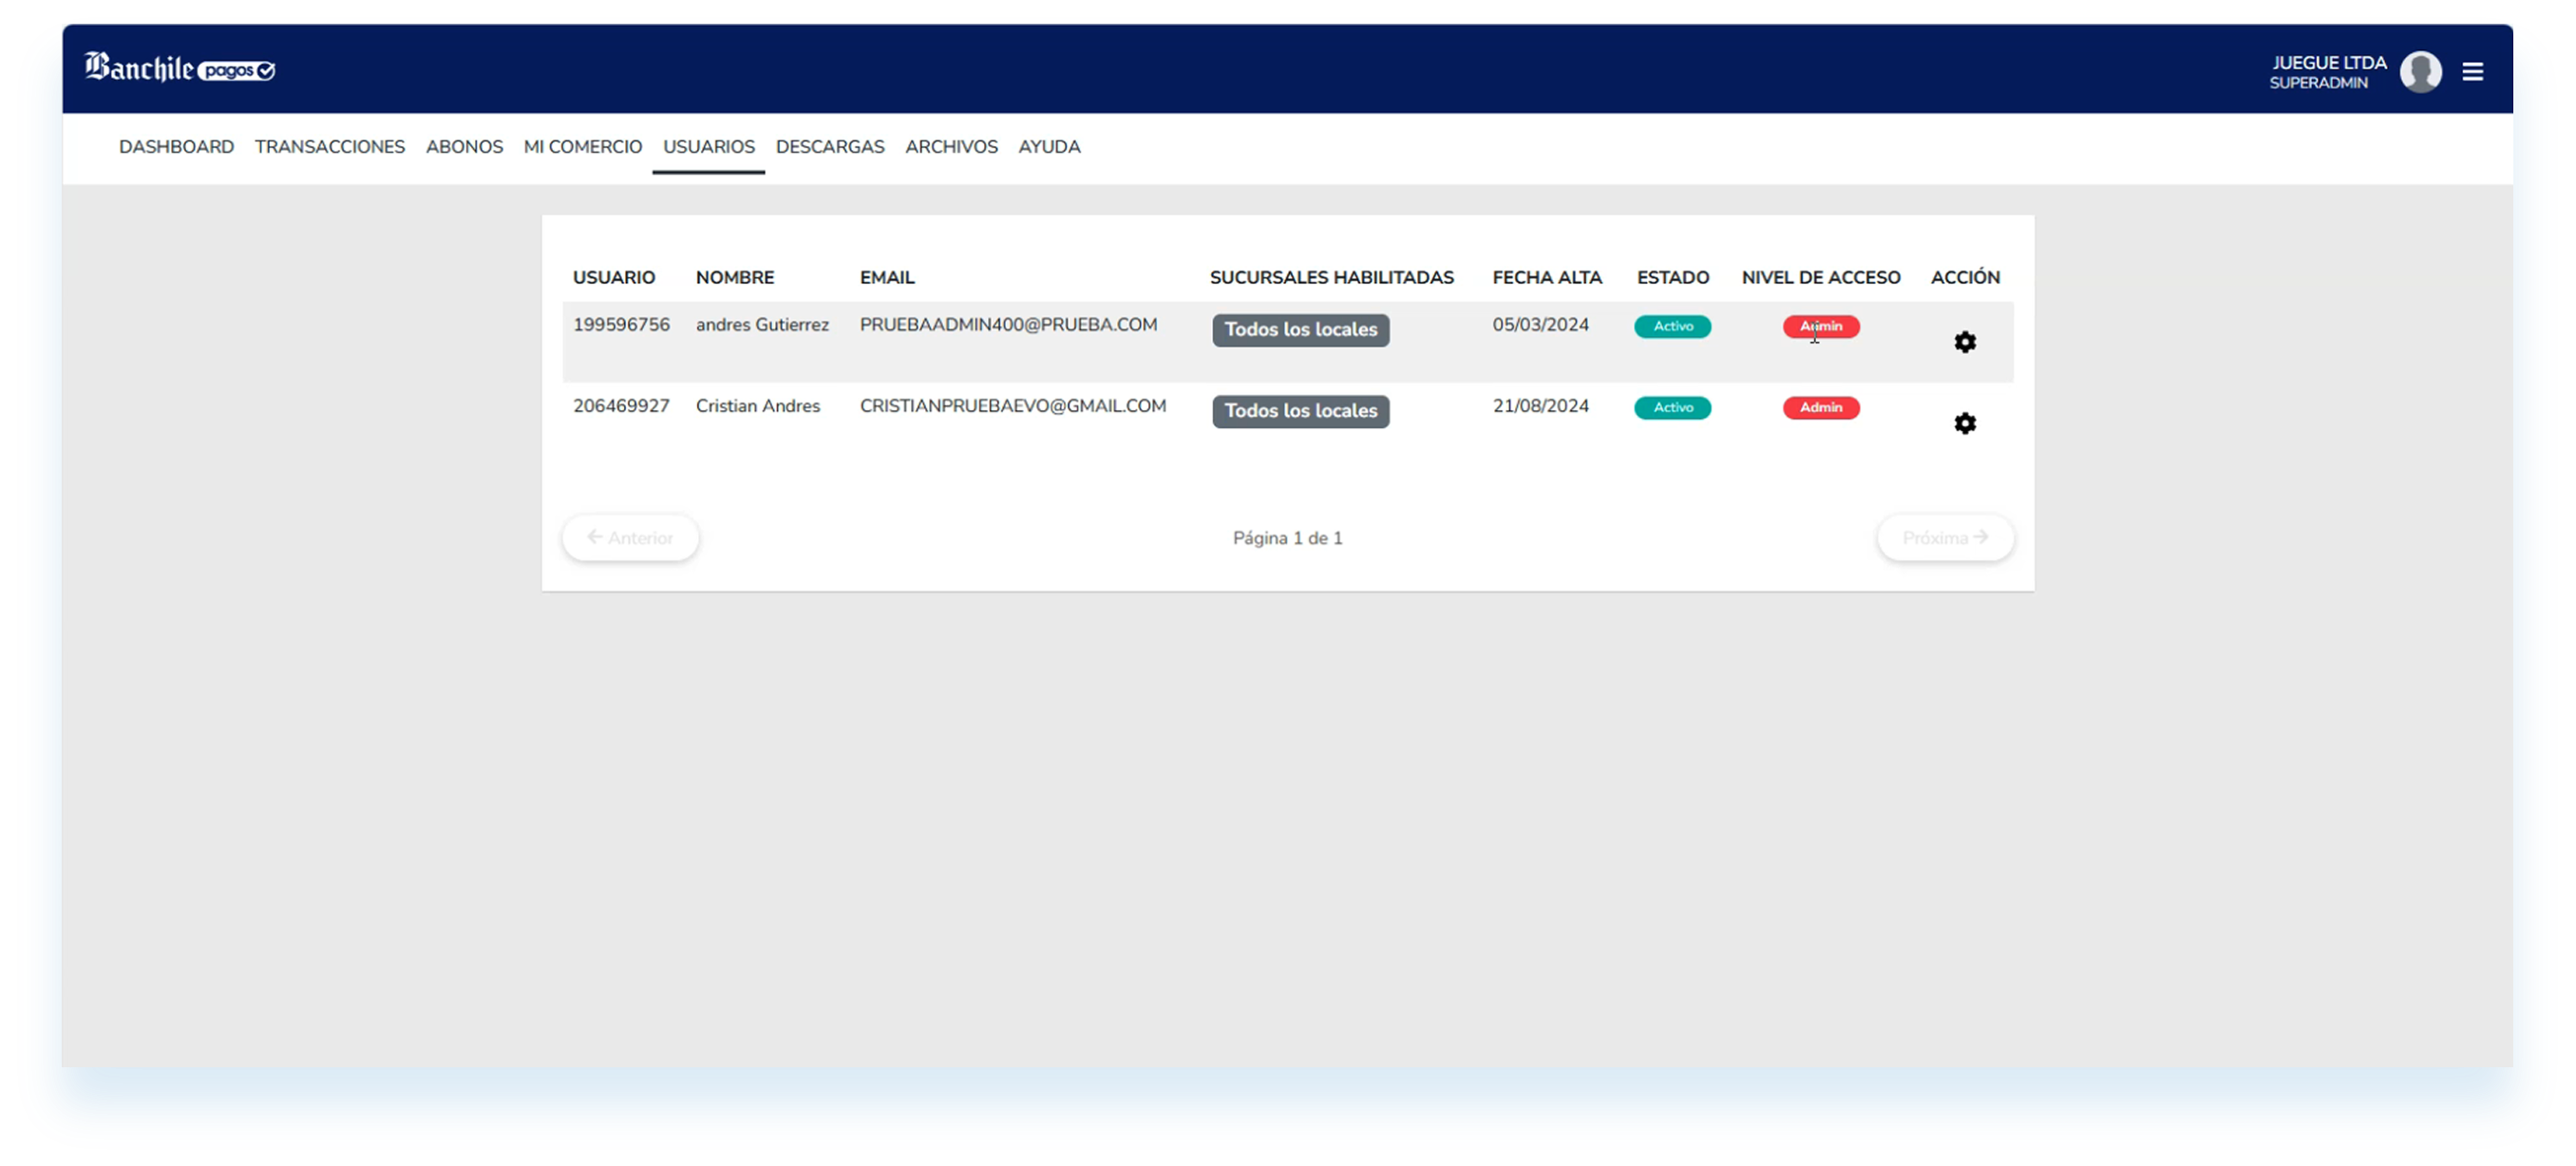Screen dimensions: 2576x1166
Task: Click Todos los locales badge for andres
Action: coord(1300,330)
